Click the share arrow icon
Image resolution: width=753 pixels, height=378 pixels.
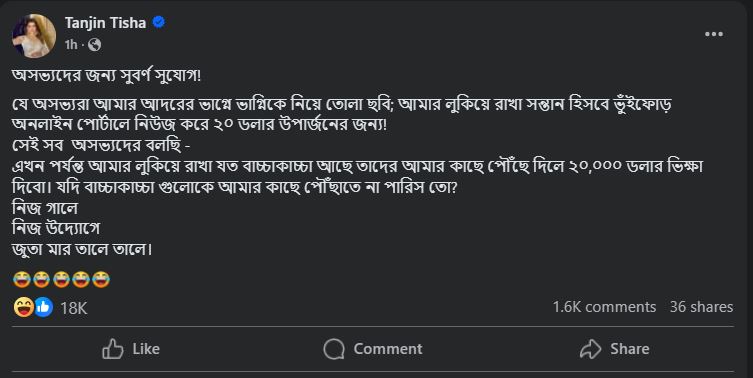click(590, 349)
